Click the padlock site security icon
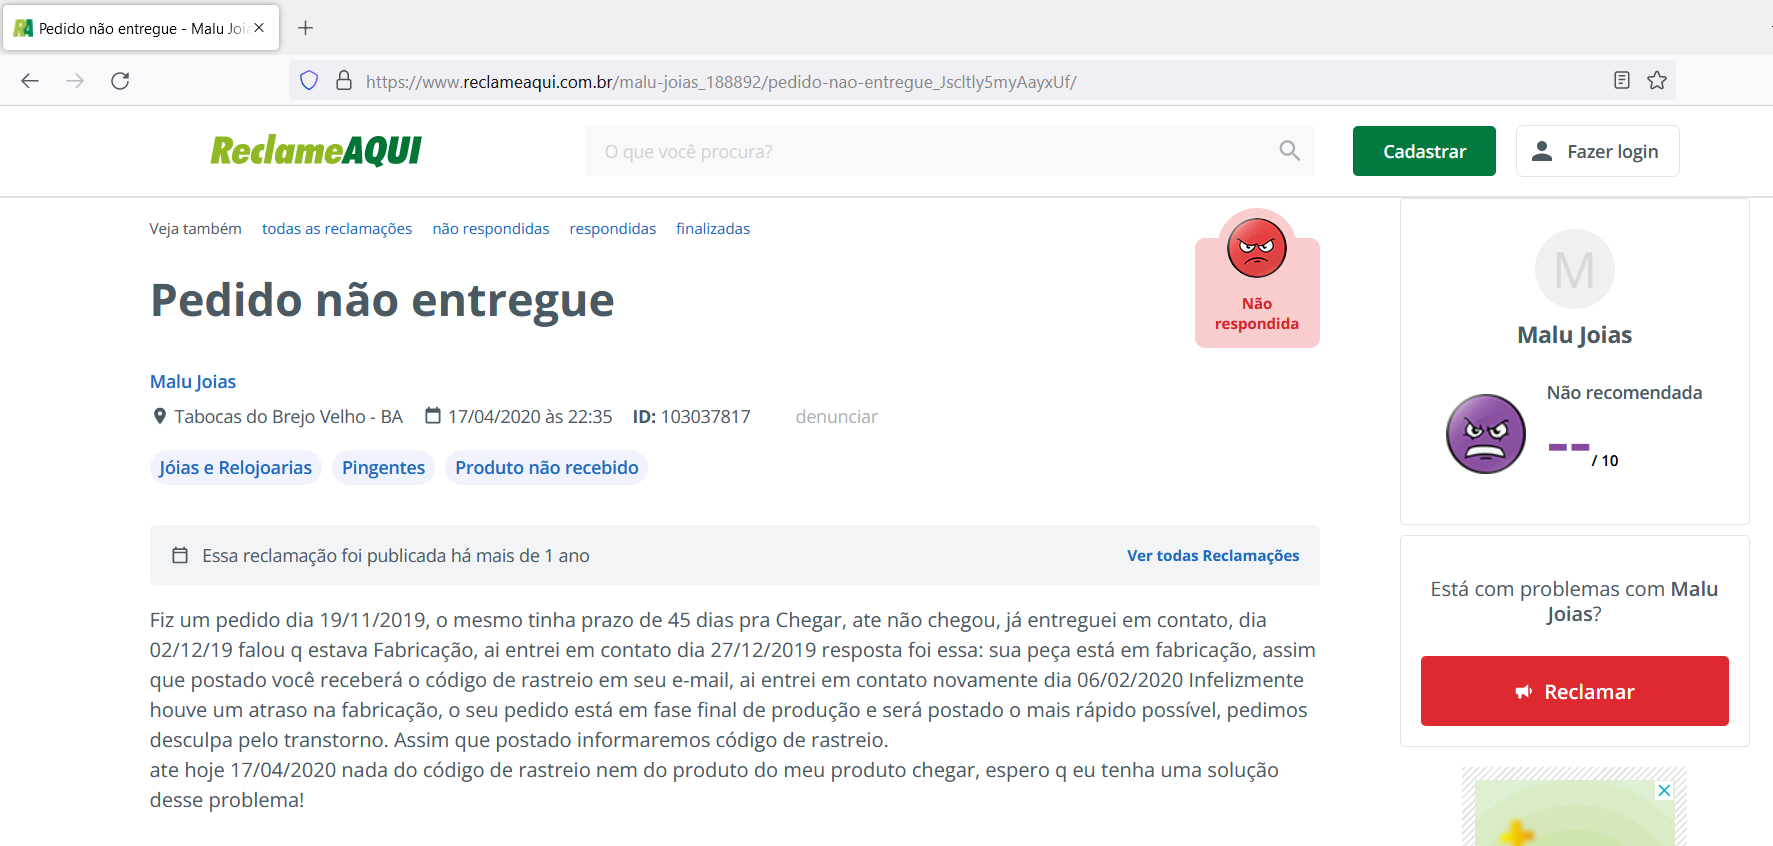Screen dimensions: 1773x846 coord(344,81)
